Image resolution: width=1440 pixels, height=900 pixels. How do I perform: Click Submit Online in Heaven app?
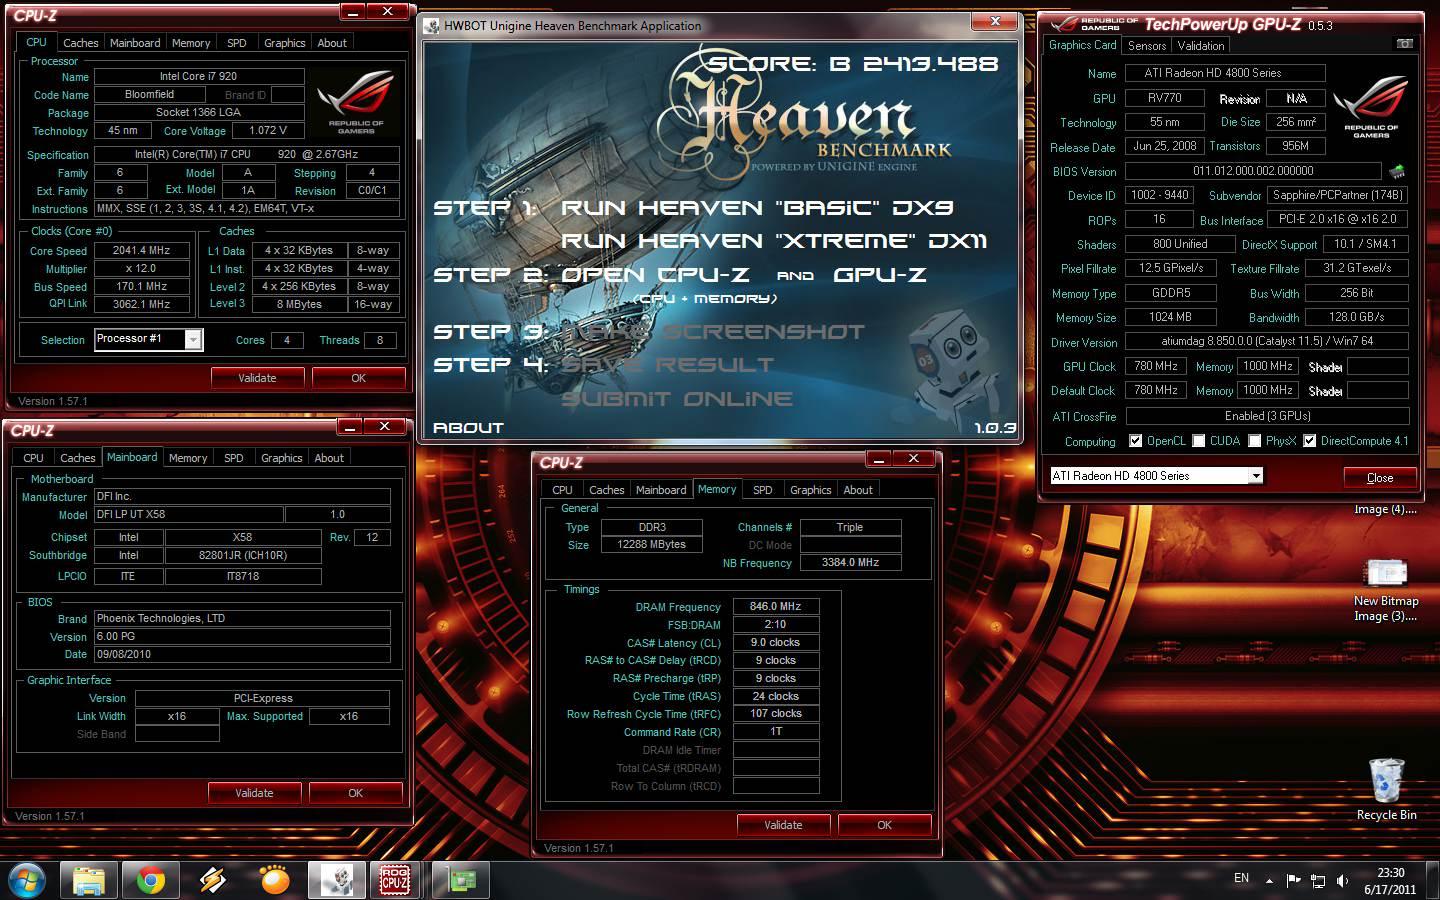(x=677, y=399)
